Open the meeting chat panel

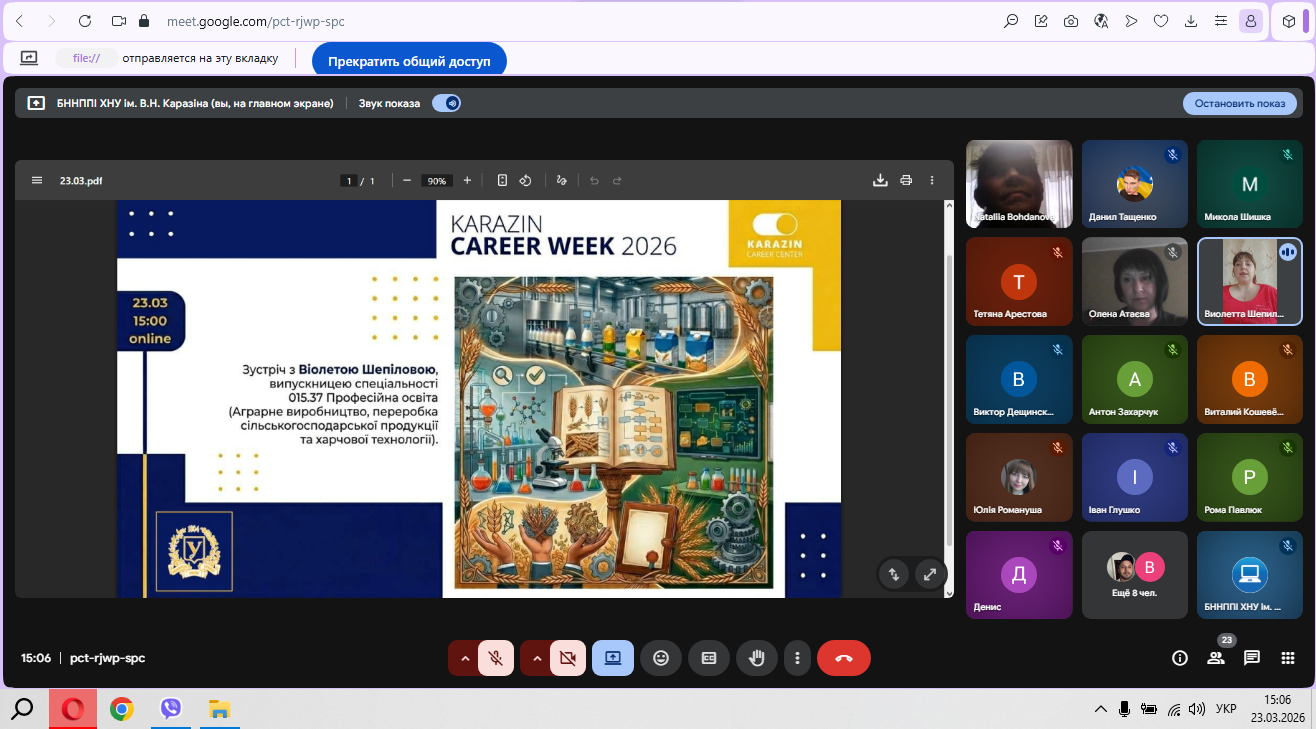tap(1251, 658)
